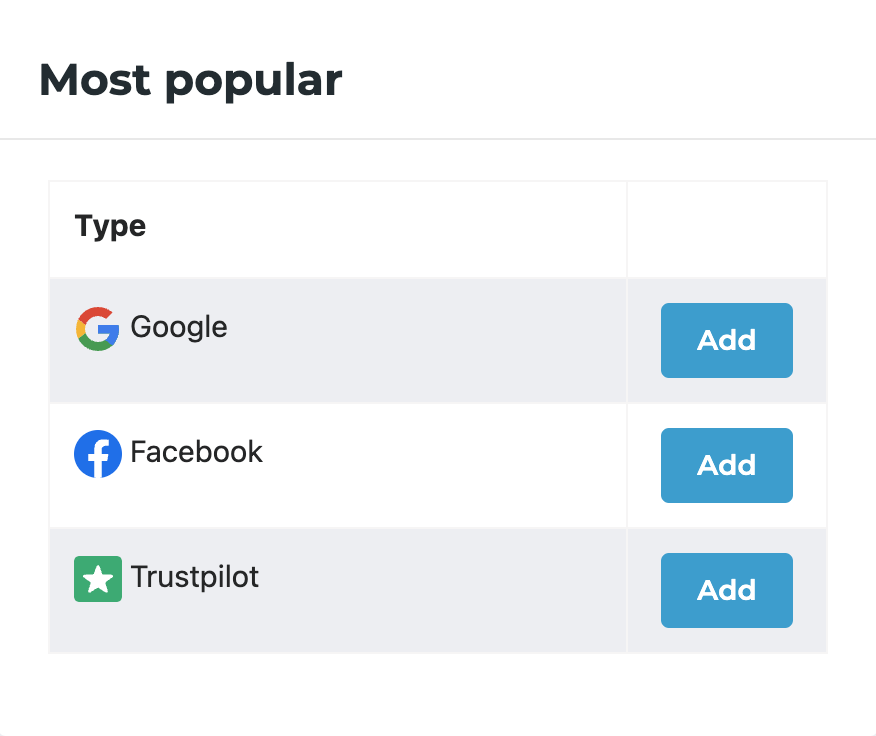Click the Facebook name text
876x736 pixels.
[196, 452]
